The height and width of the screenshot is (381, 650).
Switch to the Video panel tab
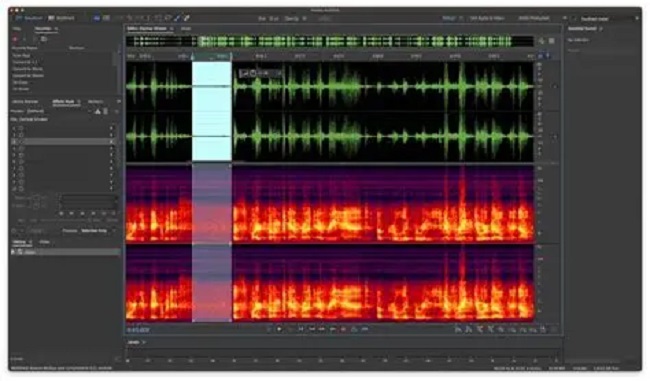[44, 242]
